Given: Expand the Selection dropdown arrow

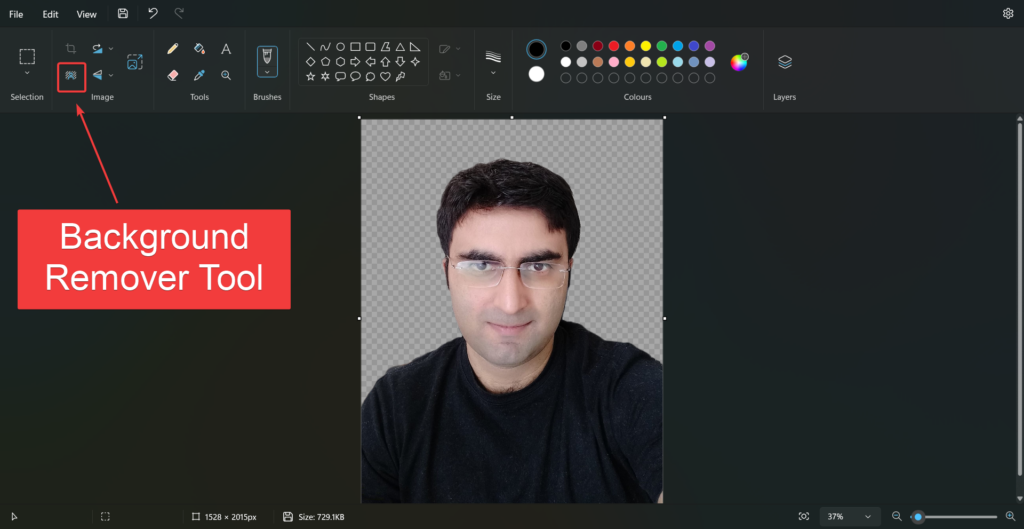Looking at the screenshot, I should click(27, 74).
